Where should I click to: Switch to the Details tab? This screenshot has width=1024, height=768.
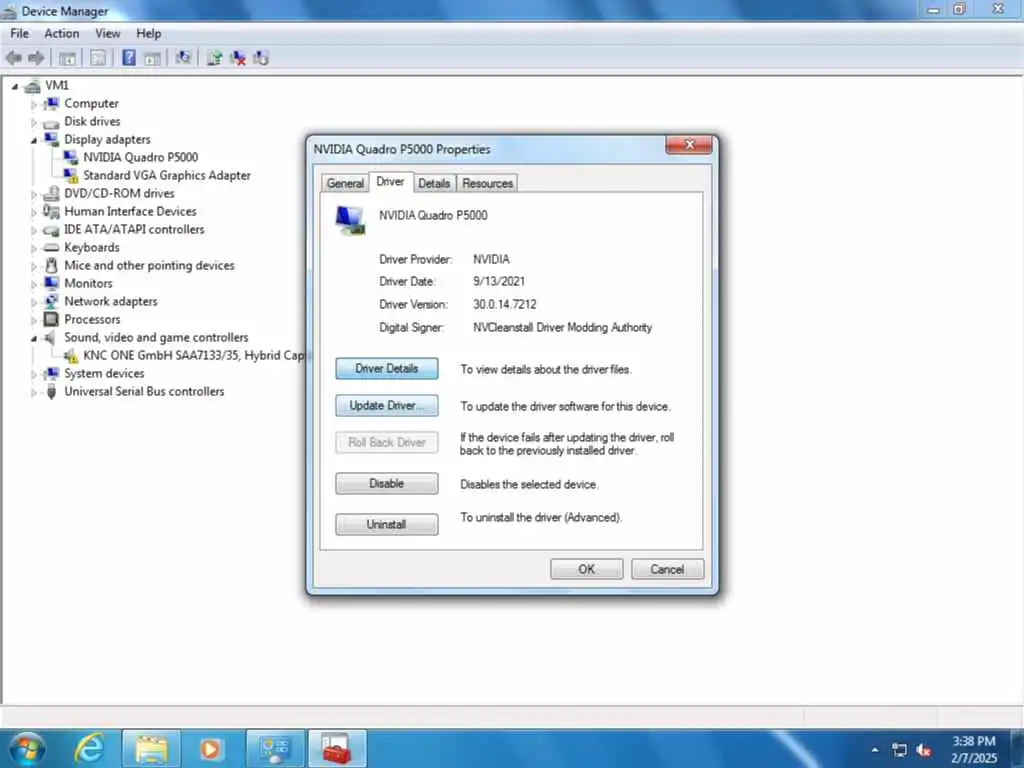(434, 184)
